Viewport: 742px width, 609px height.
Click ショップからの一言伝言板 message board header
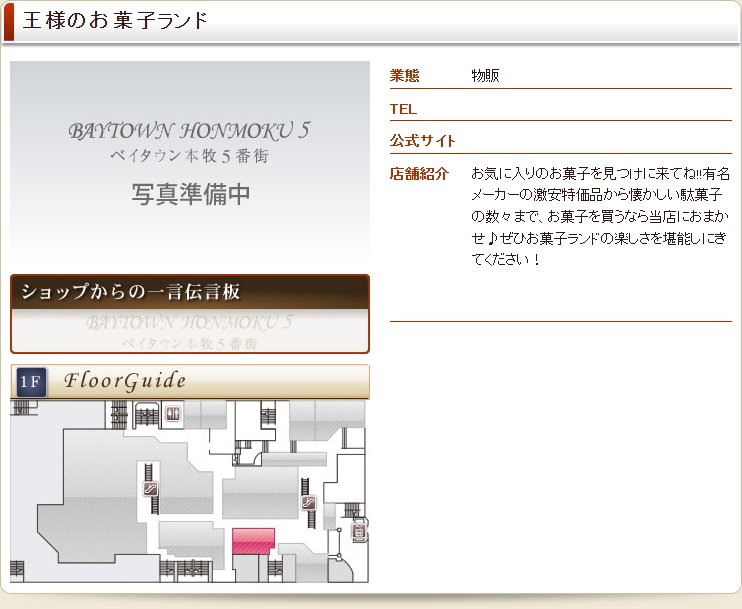click(190, 292)
